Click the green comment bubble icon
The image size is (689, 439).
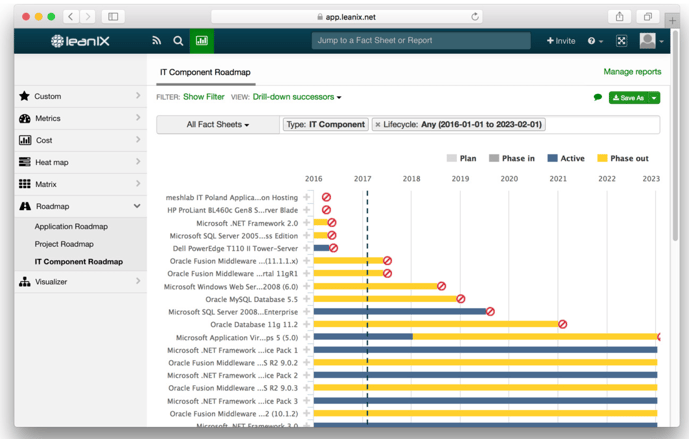pos(598,97)
